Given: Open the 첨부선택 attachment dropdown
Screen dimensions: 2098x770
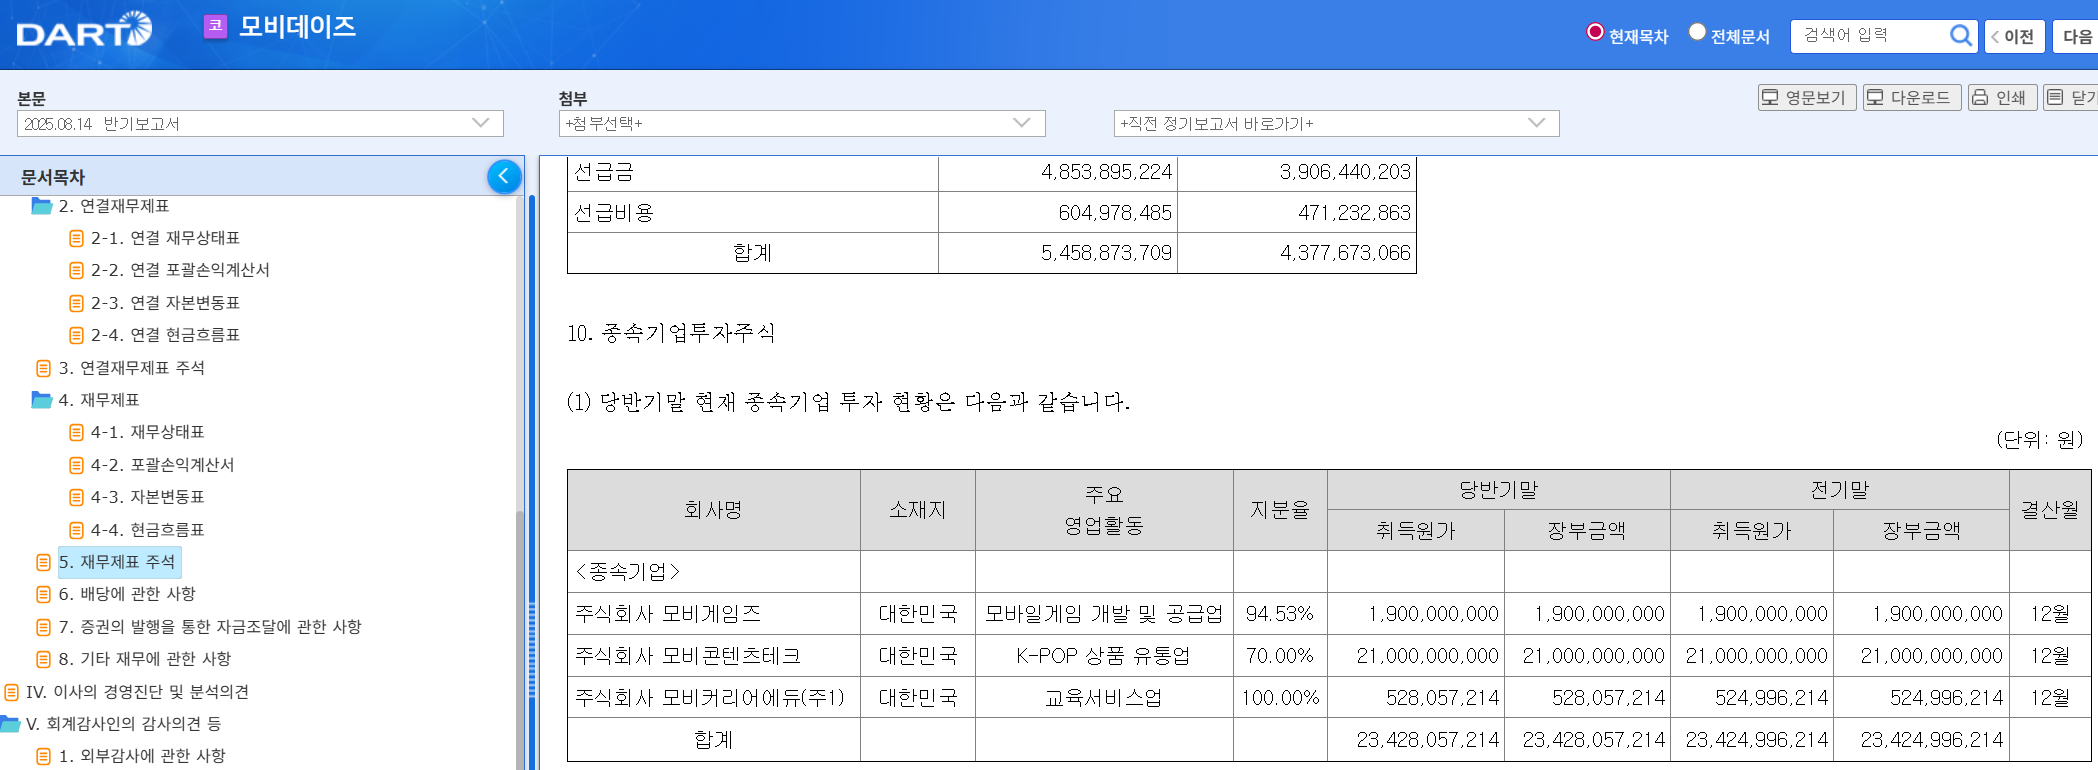Looking at the screenshot, I should click(x=802, y=123).
